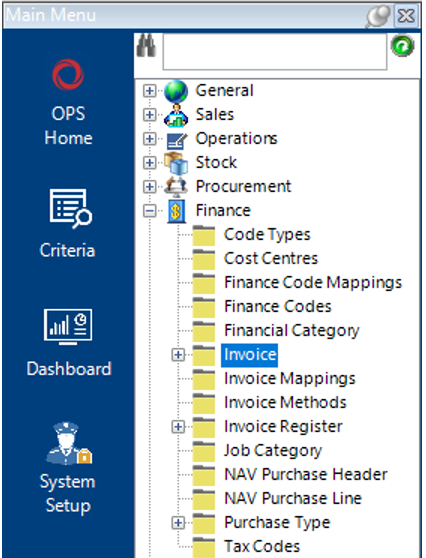Click the Stock boxes icon
This screenshot has height=558, width=426.
tap(176, 163)
